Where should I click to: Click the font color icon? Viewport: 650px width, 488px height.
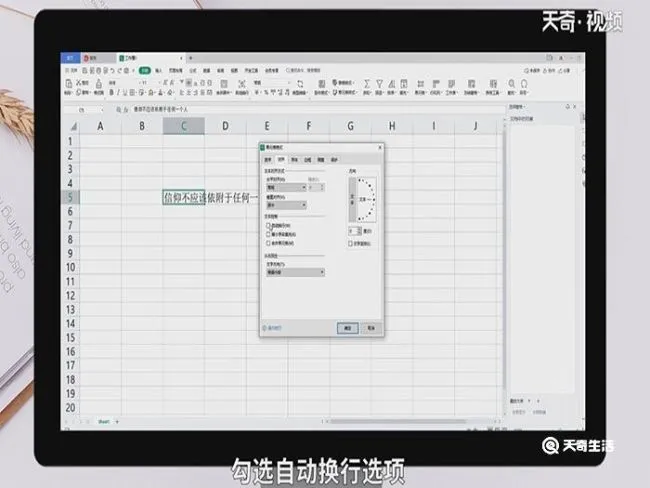tap(160, 92)
